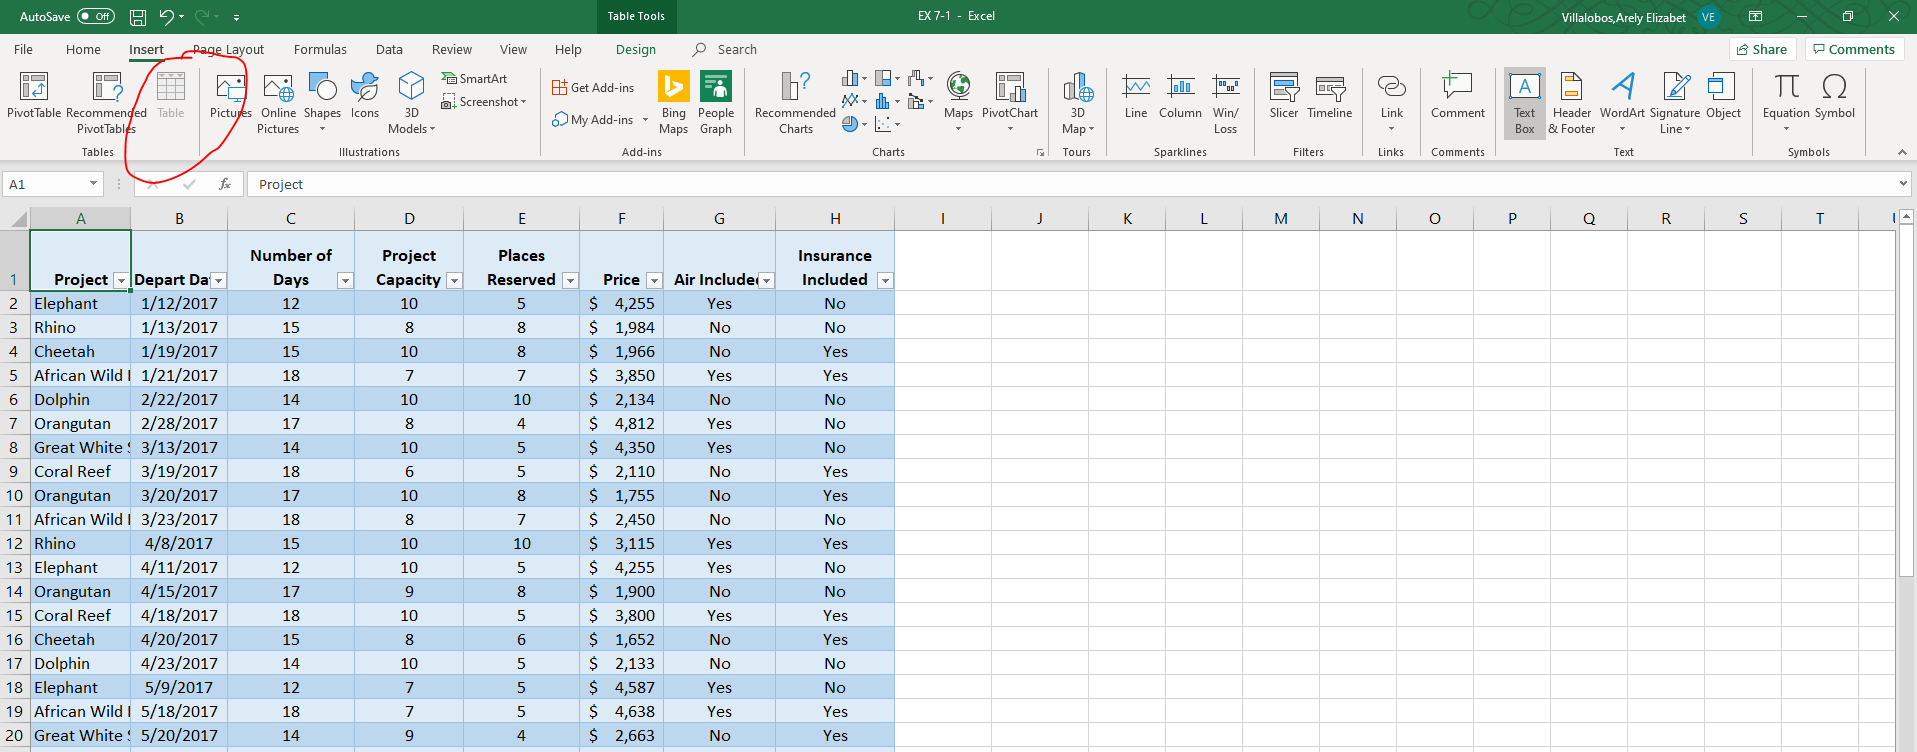Open the Price column filter dropdown
This screenshot has height=752, width=1917.
pos(654,281)
